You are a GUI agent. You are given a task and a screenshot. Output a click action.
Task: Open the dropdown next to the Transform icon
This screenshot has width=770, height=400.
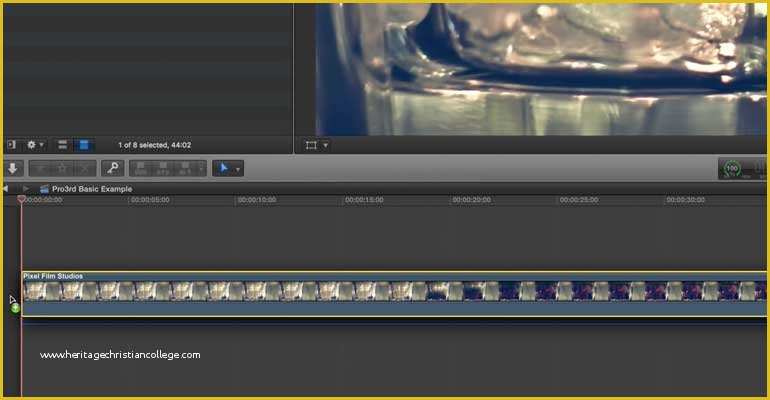(x=325, y=145)
